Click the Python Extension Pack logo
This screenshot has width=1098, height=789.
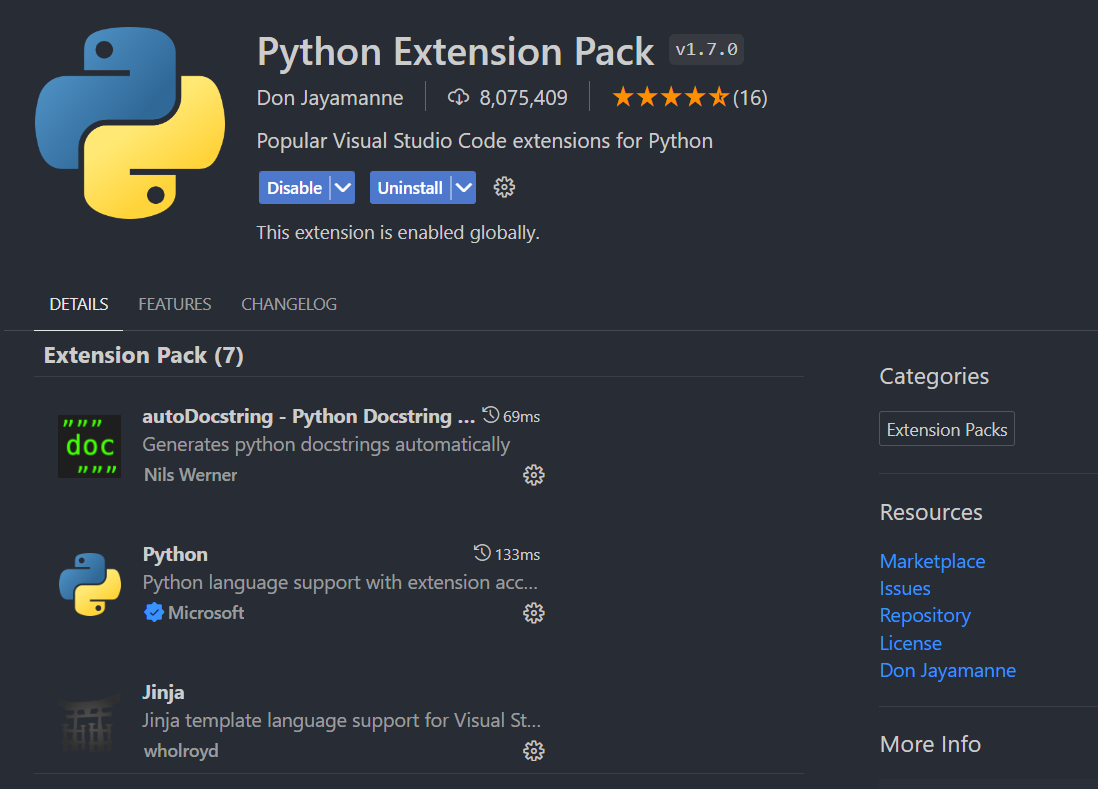click(x=129, y=122)
